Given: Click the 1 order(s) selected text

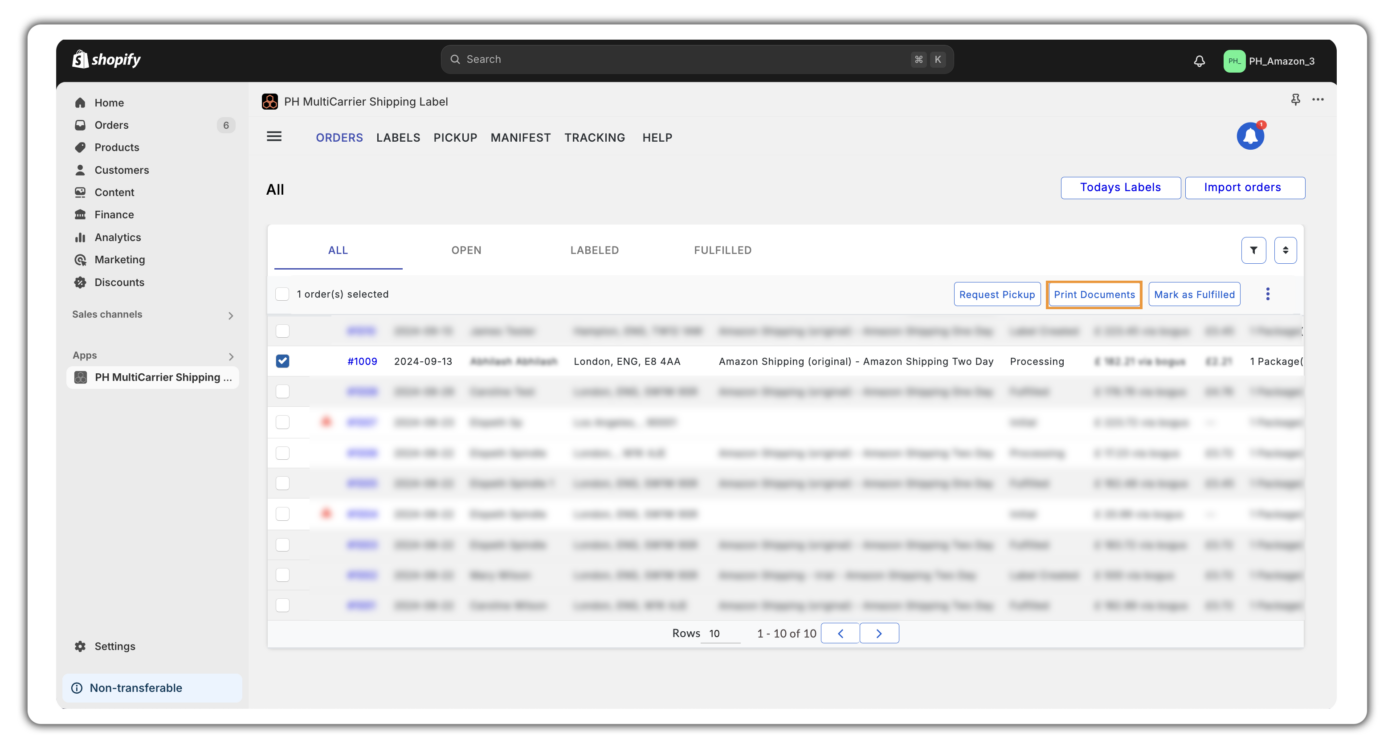Looking at the screenshot, I should pos(342,294).
